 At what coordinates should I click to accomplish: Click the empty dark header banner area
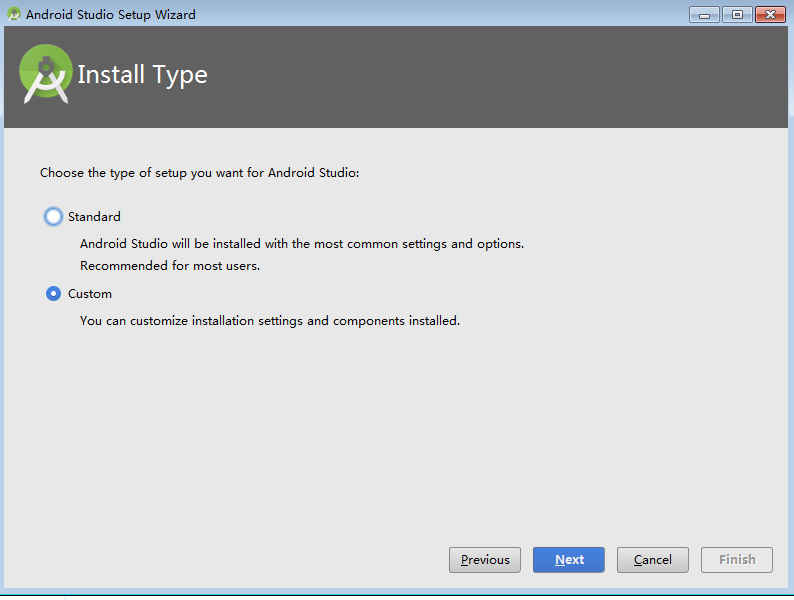coord(500,78)
